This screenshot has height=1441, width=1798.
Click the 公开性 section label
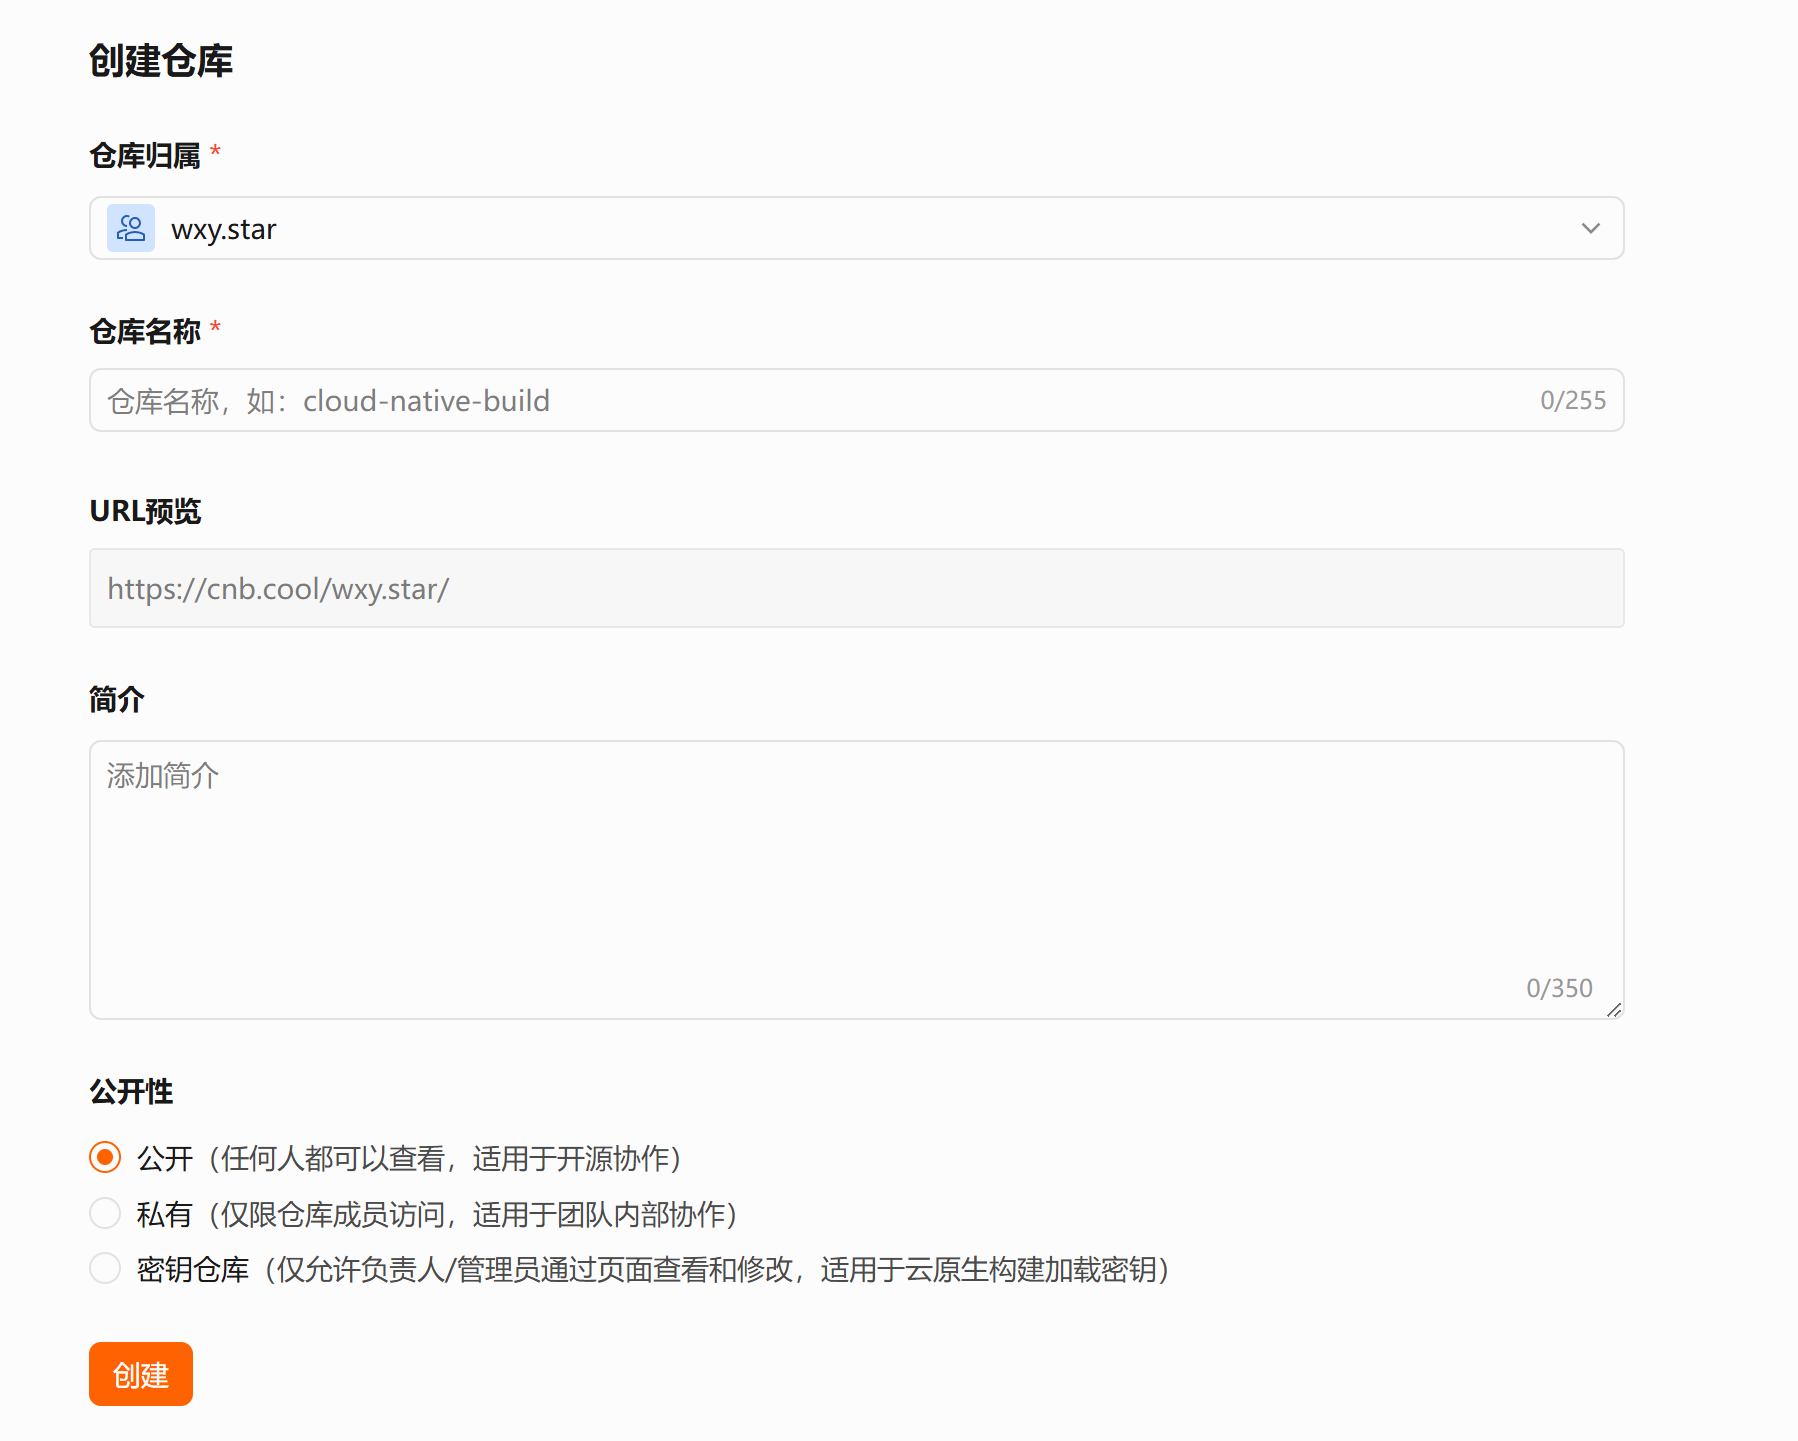[131, 1091]
